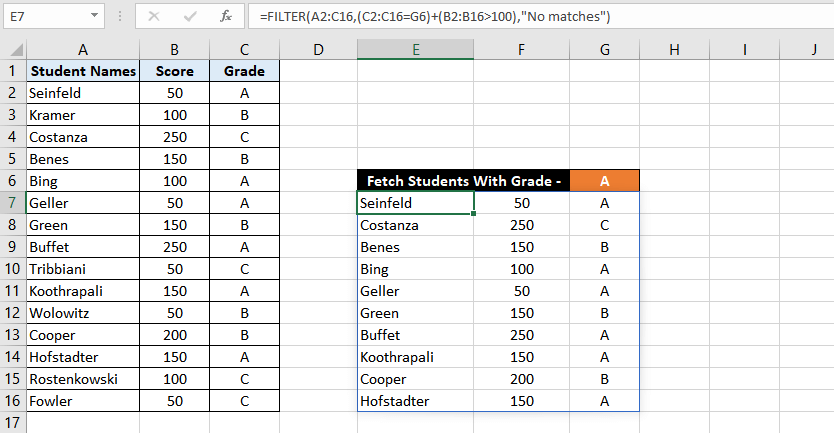Viewport: 834px width, 433px height.
Task: Click inside the FILTER formula in the formula bar
Action: coord(435,16)
